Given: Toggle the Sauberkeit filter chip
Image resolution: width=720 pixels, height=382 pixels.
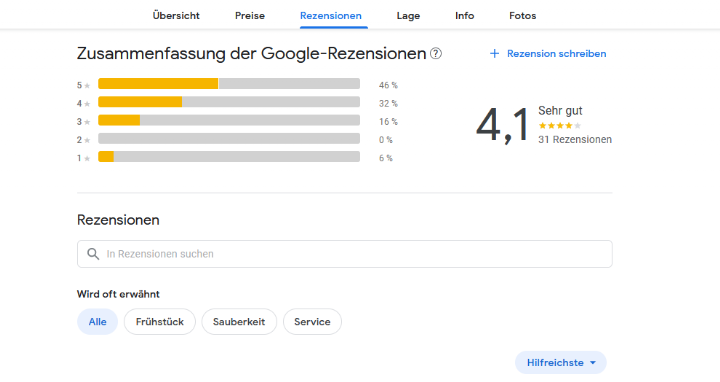Looking at the screenshot, I should [x=239, y=321].
